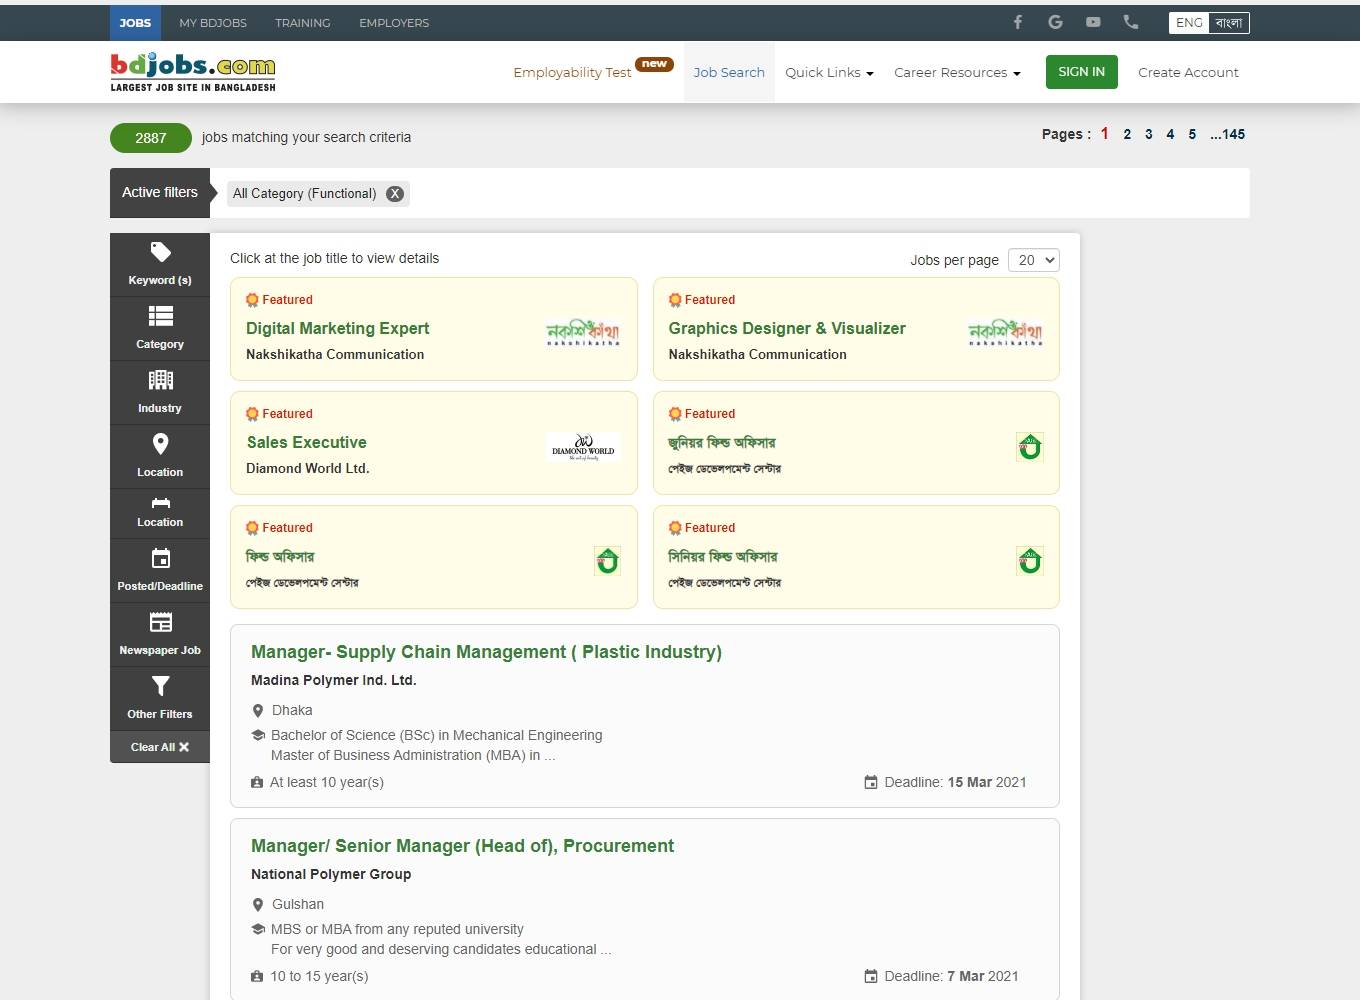Open Employability Test link
This screenshot has height=1000, width=1360.
click(572, 73)
